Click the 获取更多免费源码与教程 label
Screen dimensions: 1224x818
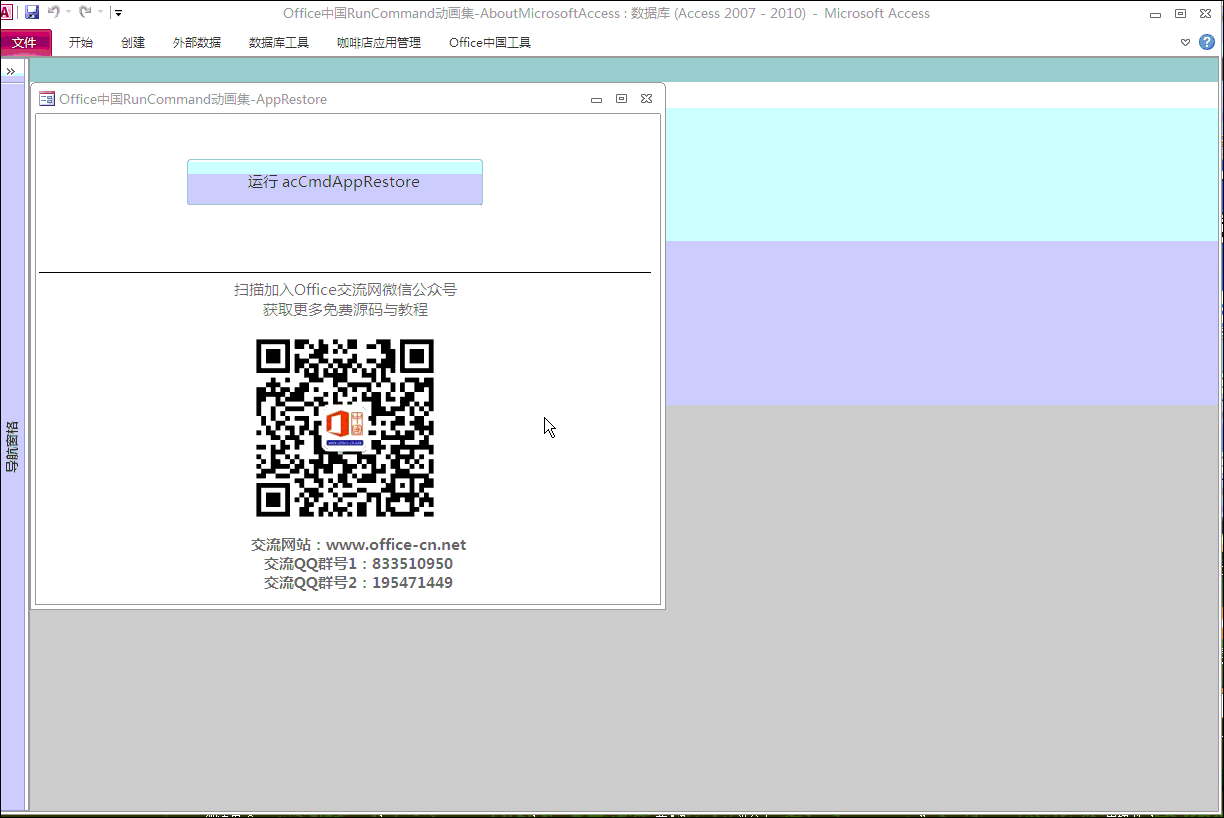point(345,310)
